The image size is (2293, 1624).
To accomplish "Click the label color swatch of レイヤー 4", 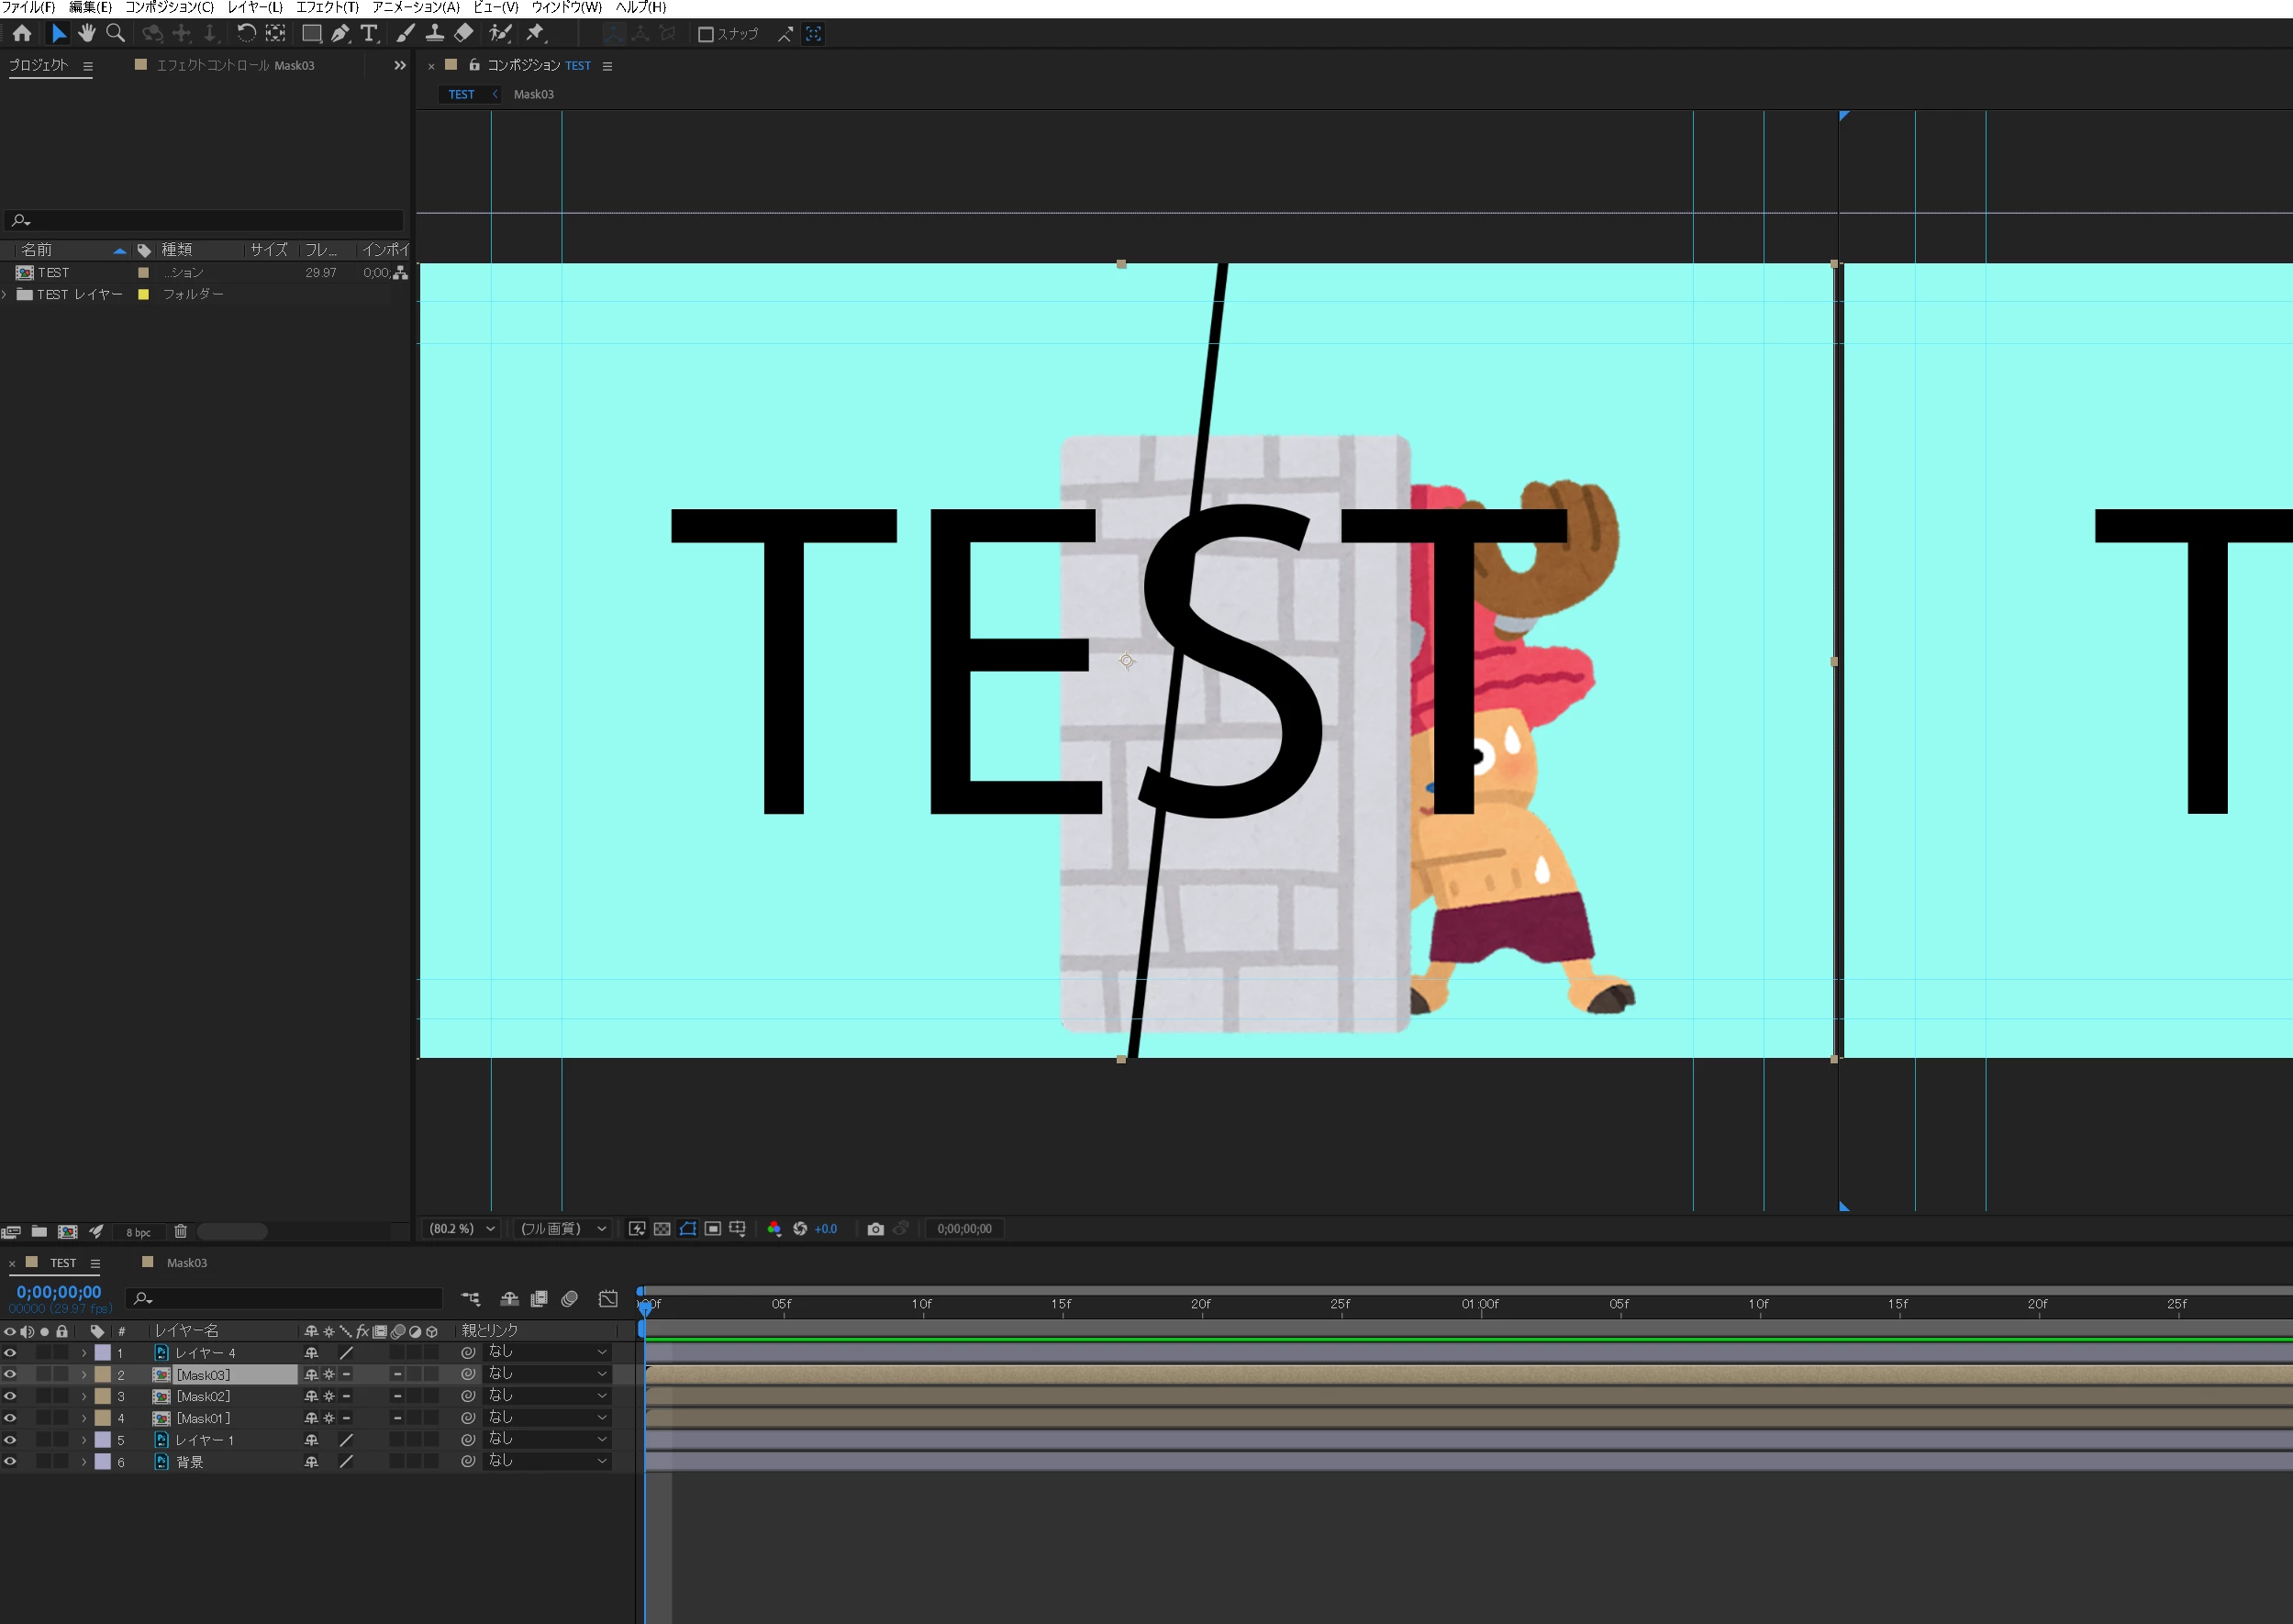I will tap(103, 1353).
